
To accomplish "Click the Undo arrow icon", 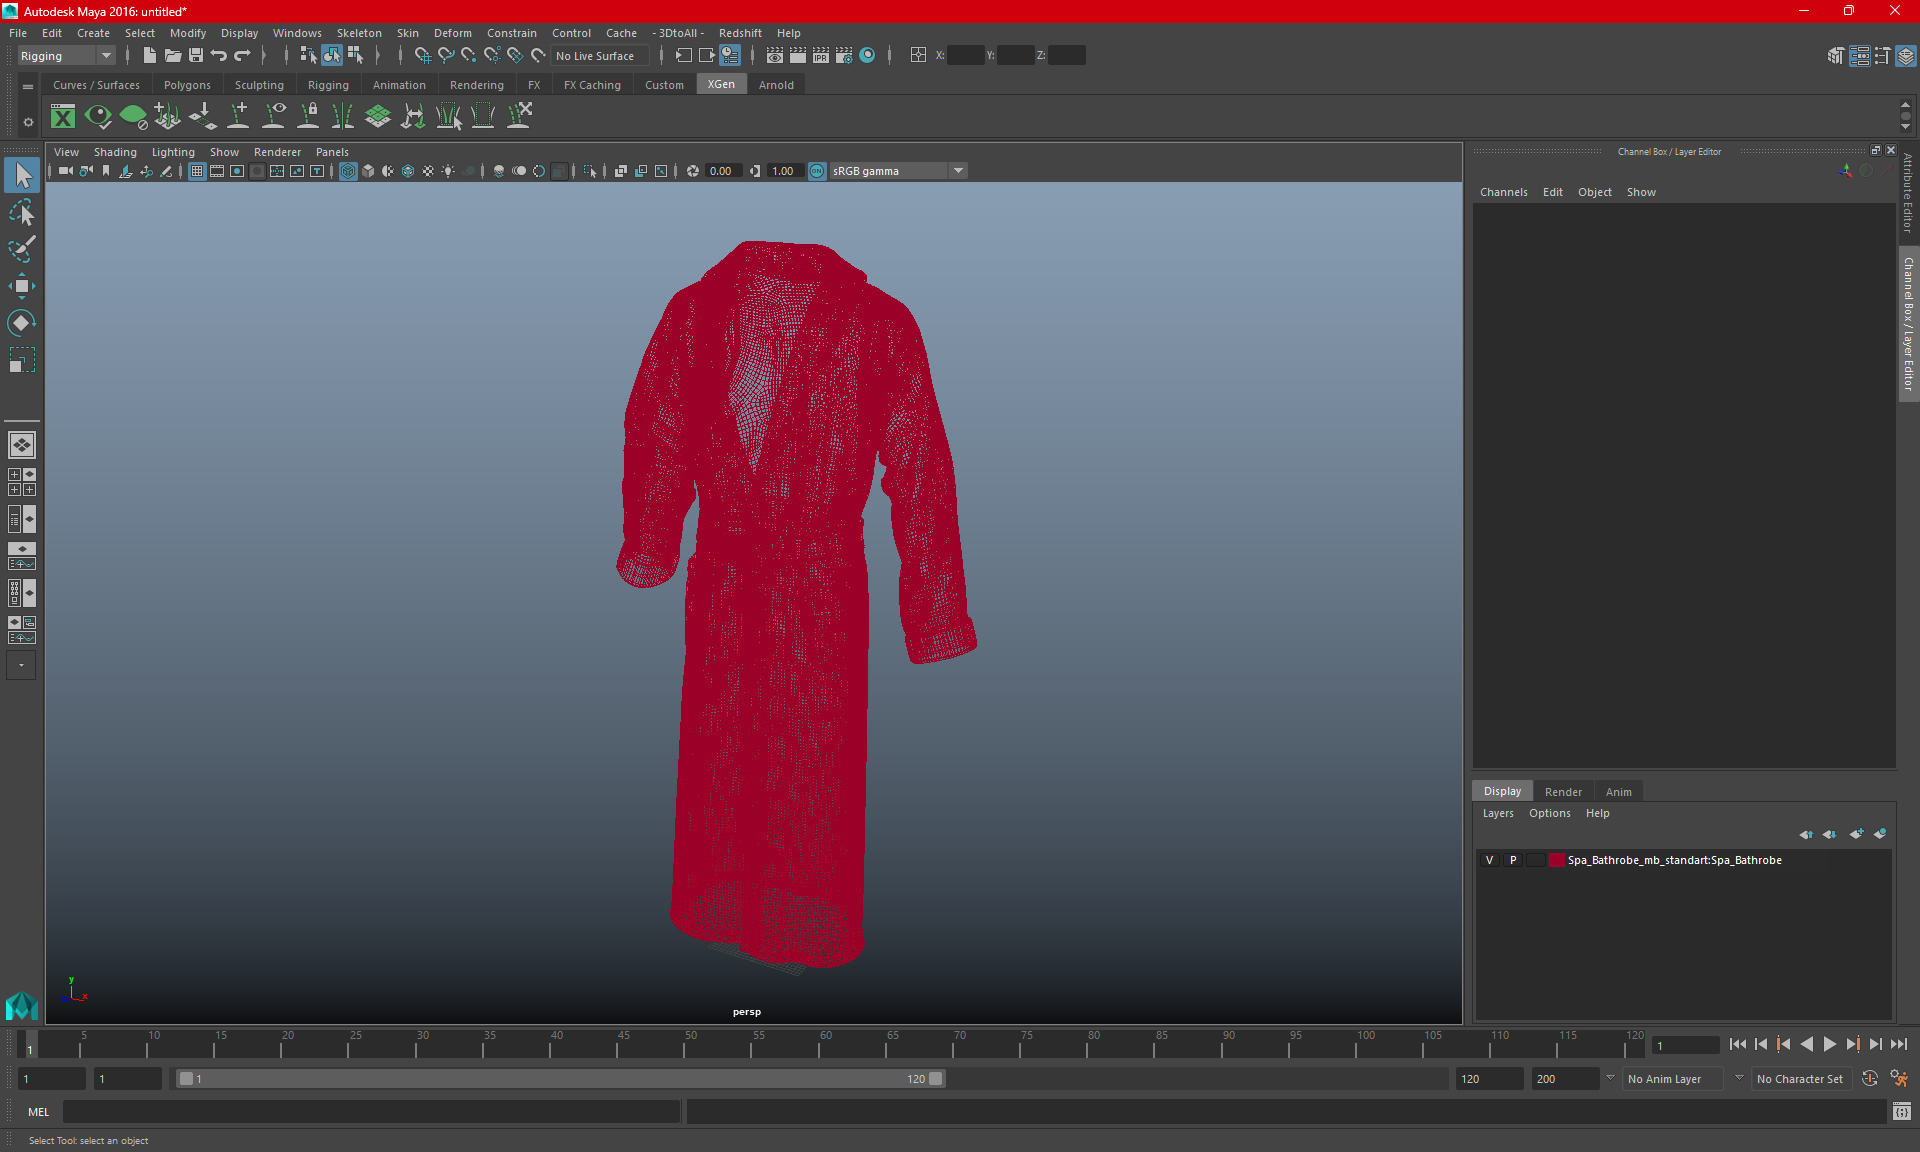I will pos(219,56).
